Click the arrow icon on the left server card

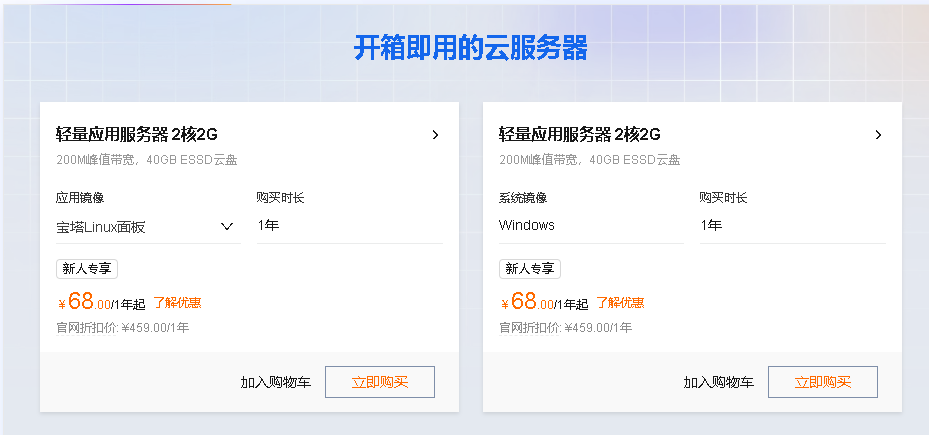coord(435,135)
